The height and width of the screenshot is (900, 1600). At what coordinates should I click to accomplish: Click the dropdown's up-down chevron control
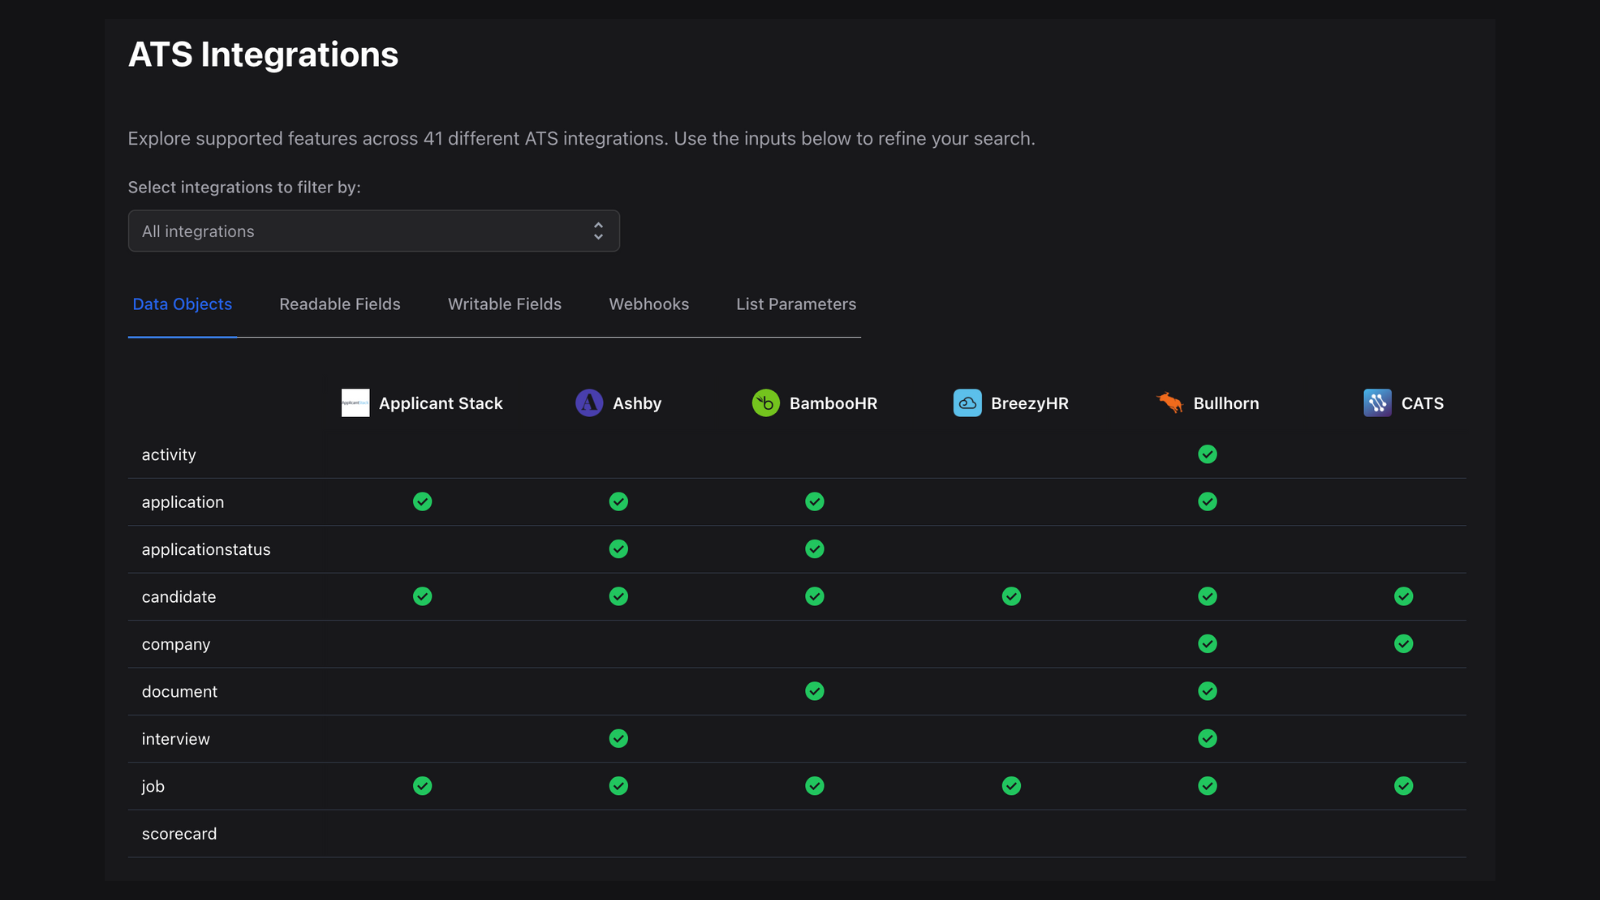pyautogui.click(x=598, y=230)
